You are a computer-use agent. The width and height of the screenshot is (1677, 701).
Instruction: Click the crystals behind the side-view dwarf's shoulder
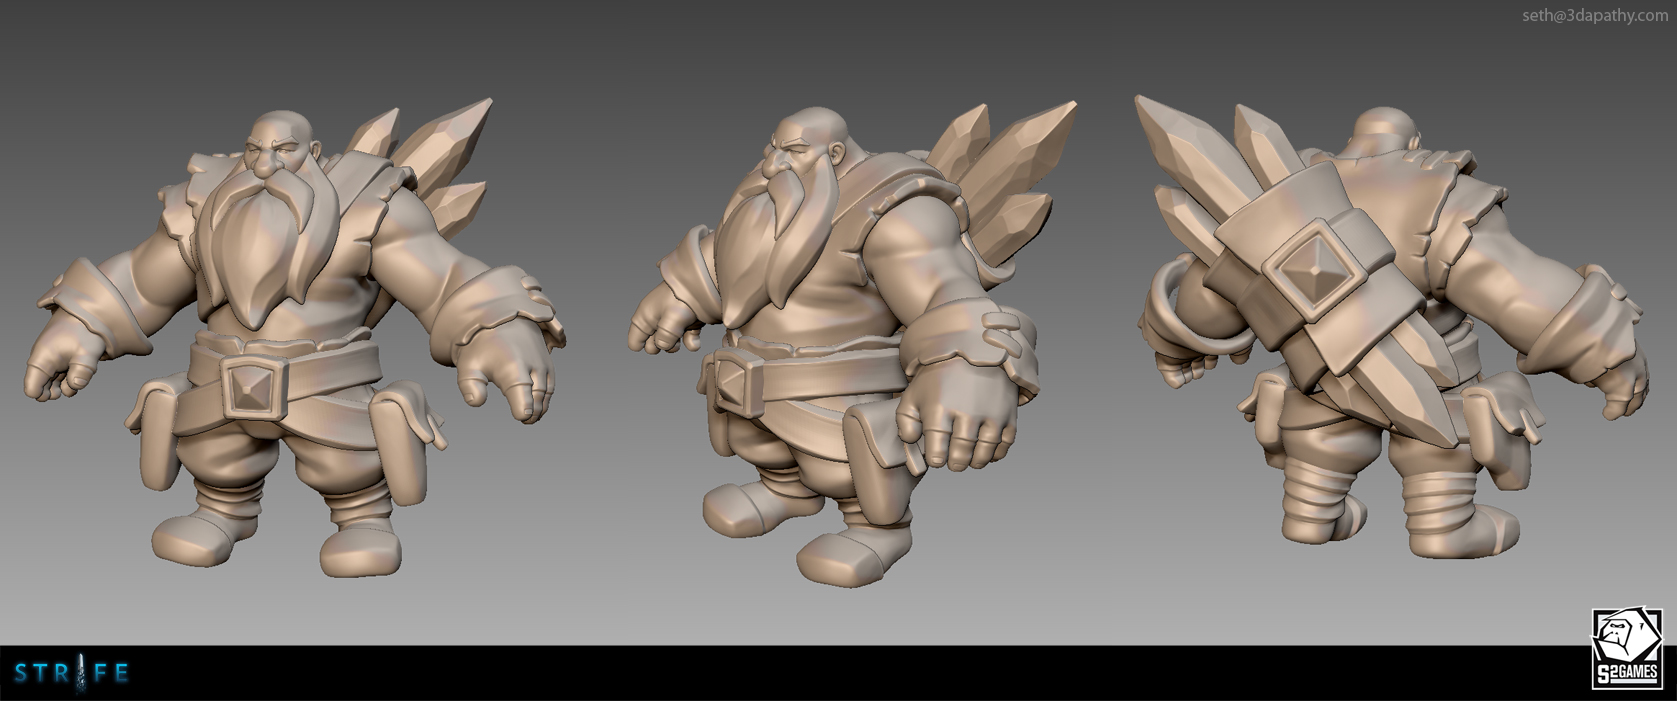(1010, 160)
